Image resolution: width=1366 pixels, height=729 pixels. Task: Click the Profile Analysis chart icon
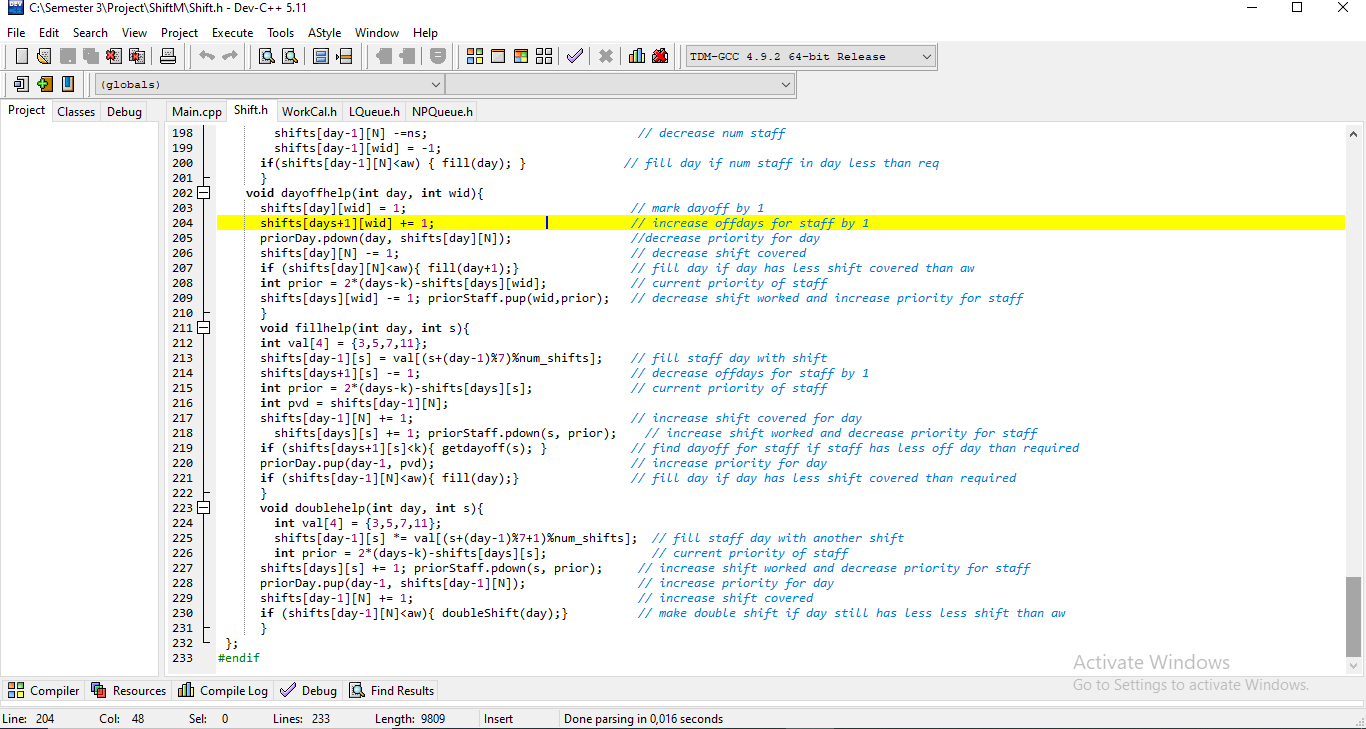pos(637,57)
